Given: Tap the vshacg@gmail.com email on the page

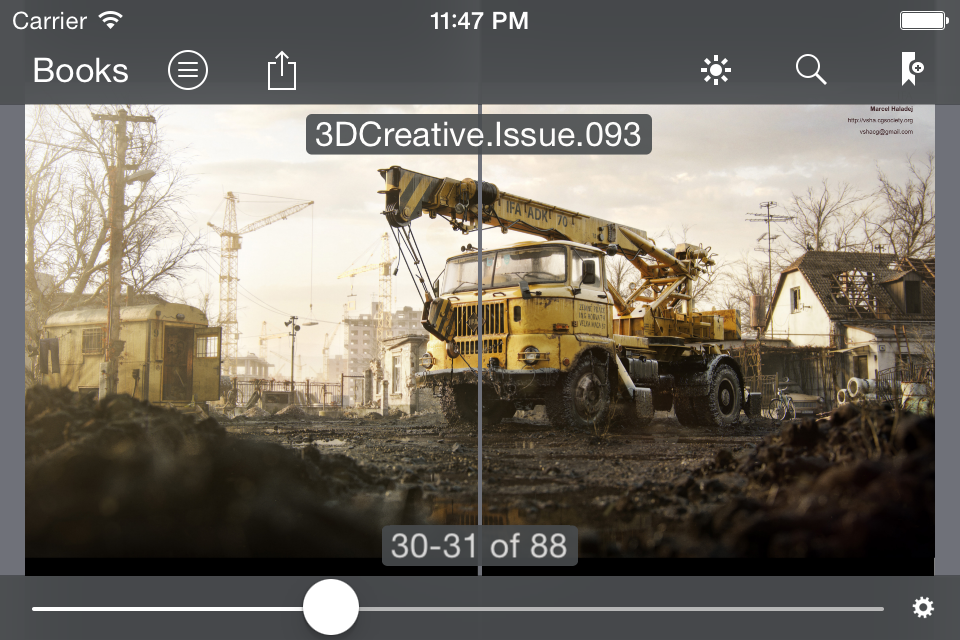Looking at the screenshot, I should (x=887, y=131).
